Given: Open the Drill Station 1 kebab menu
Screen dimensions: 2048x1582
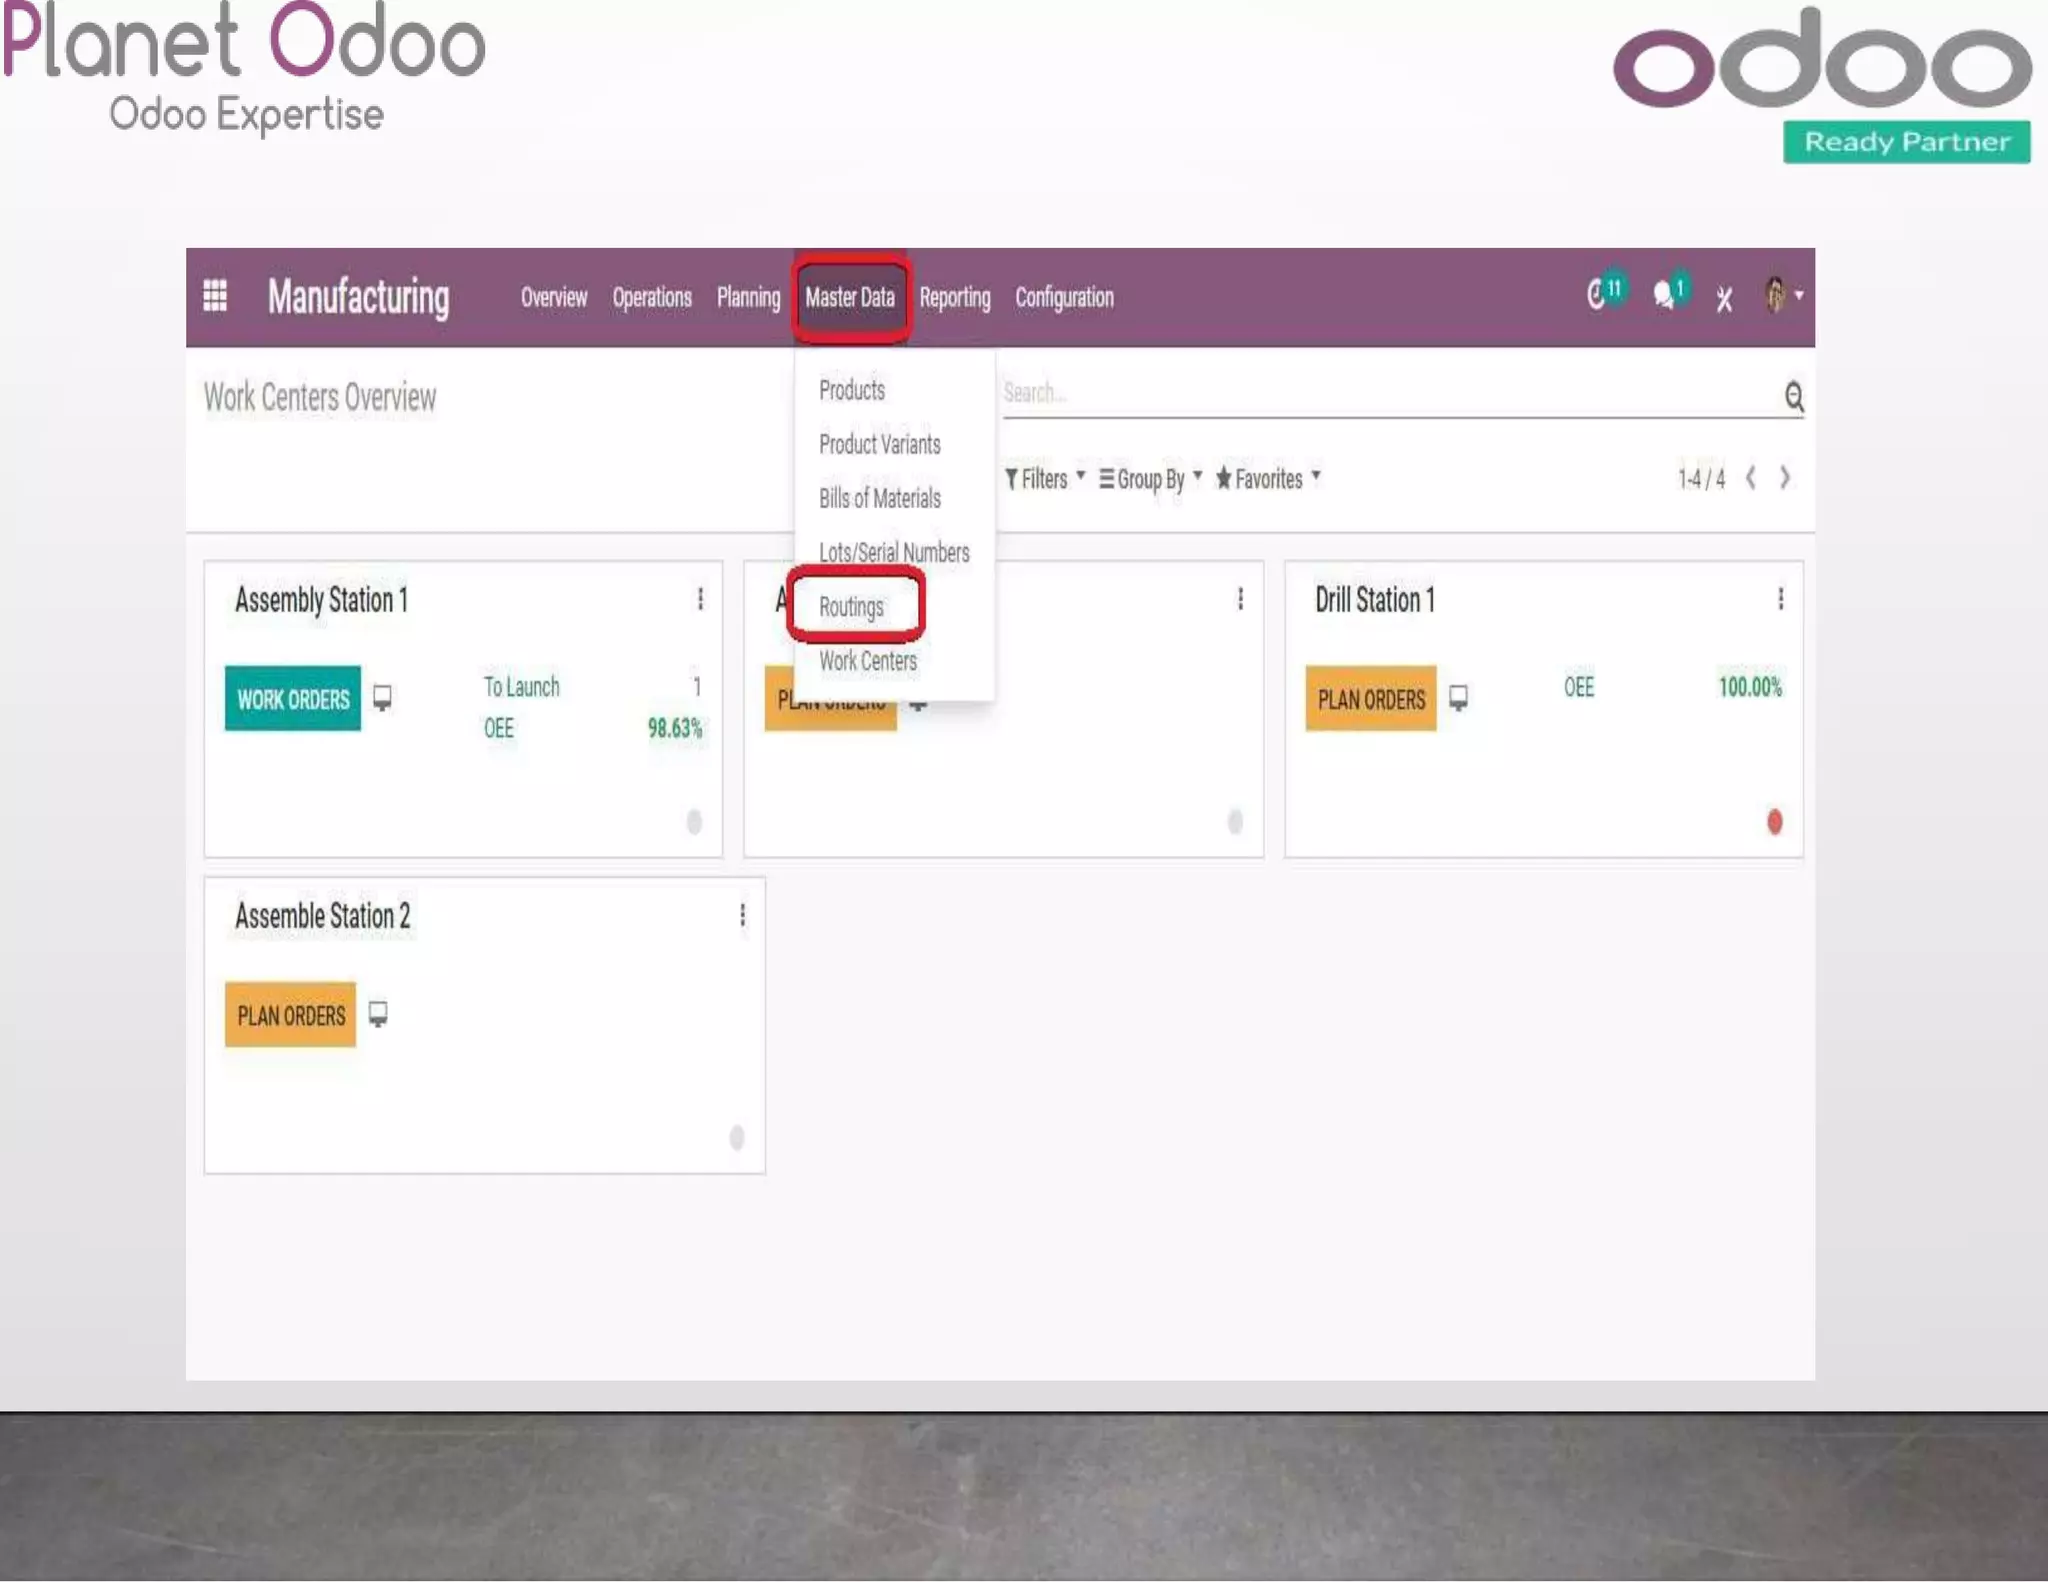Looking at the screenshot, I should [x=1780, y=598].
